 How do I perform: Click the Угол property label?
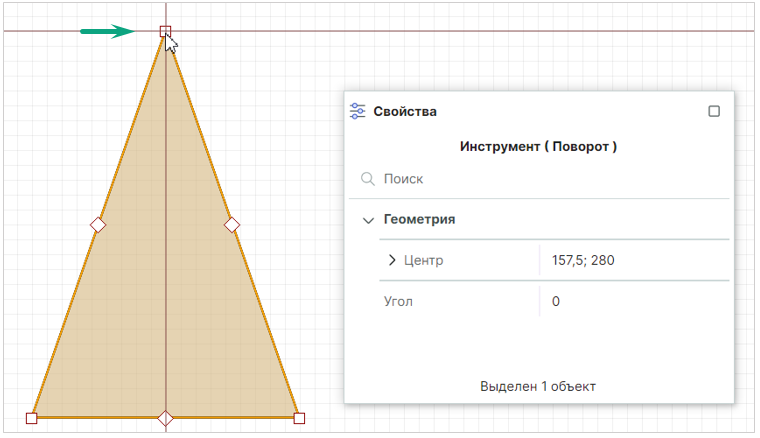[398, 301]
